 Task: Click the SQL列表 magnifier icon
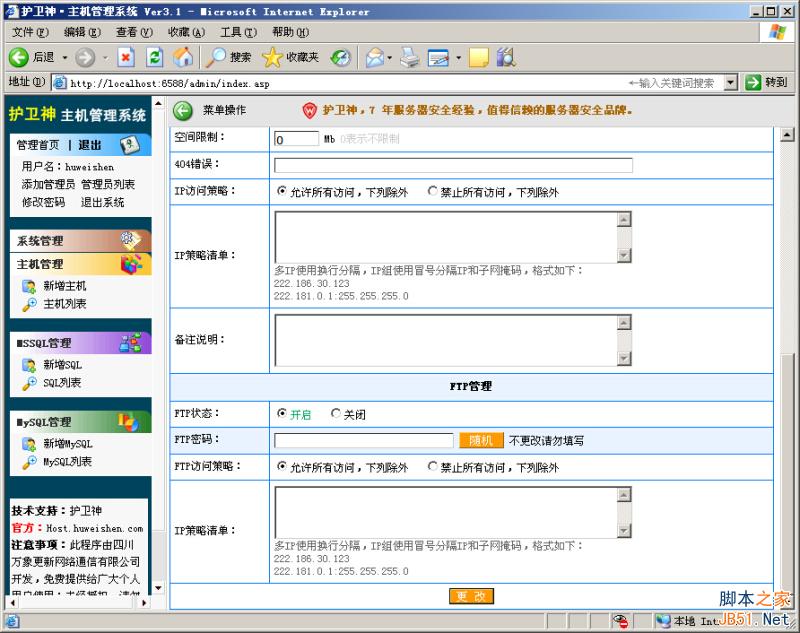29,383
